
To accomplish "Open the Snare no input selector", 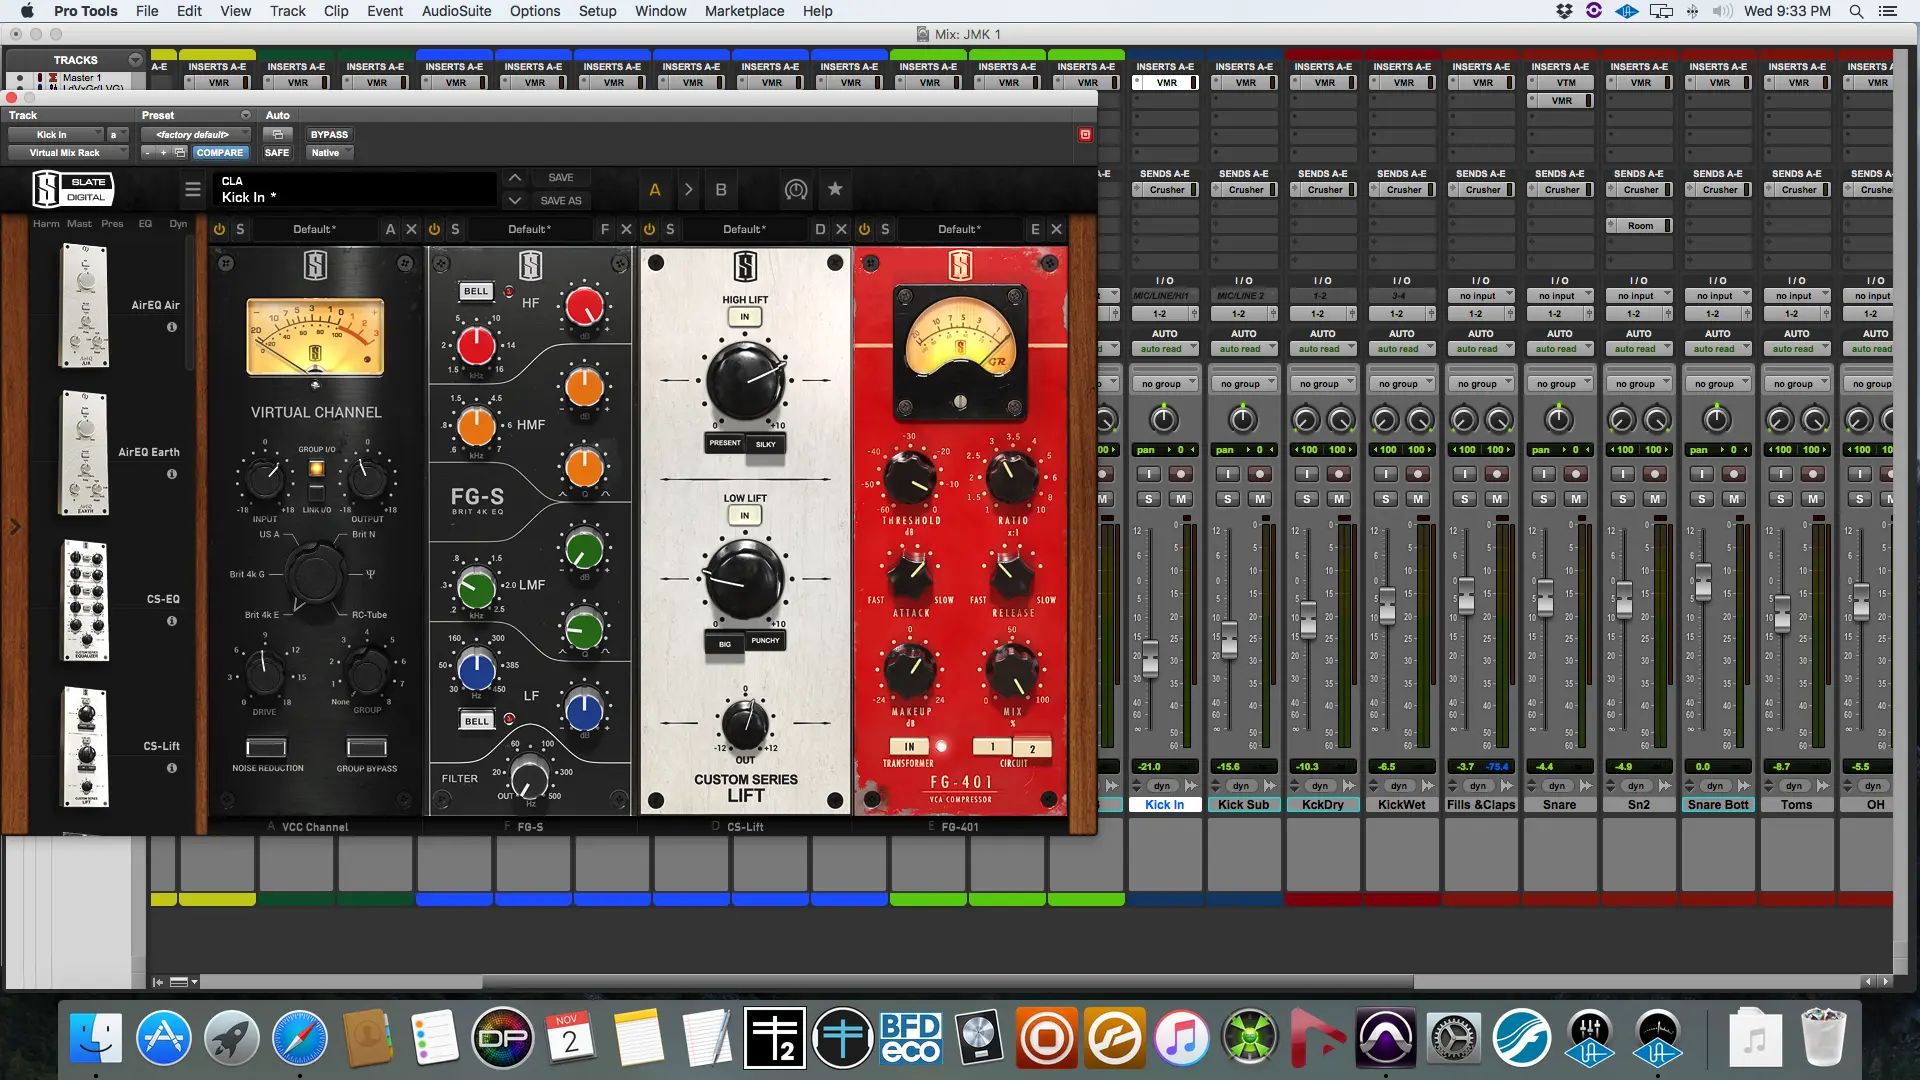I will pos(1560,296).
